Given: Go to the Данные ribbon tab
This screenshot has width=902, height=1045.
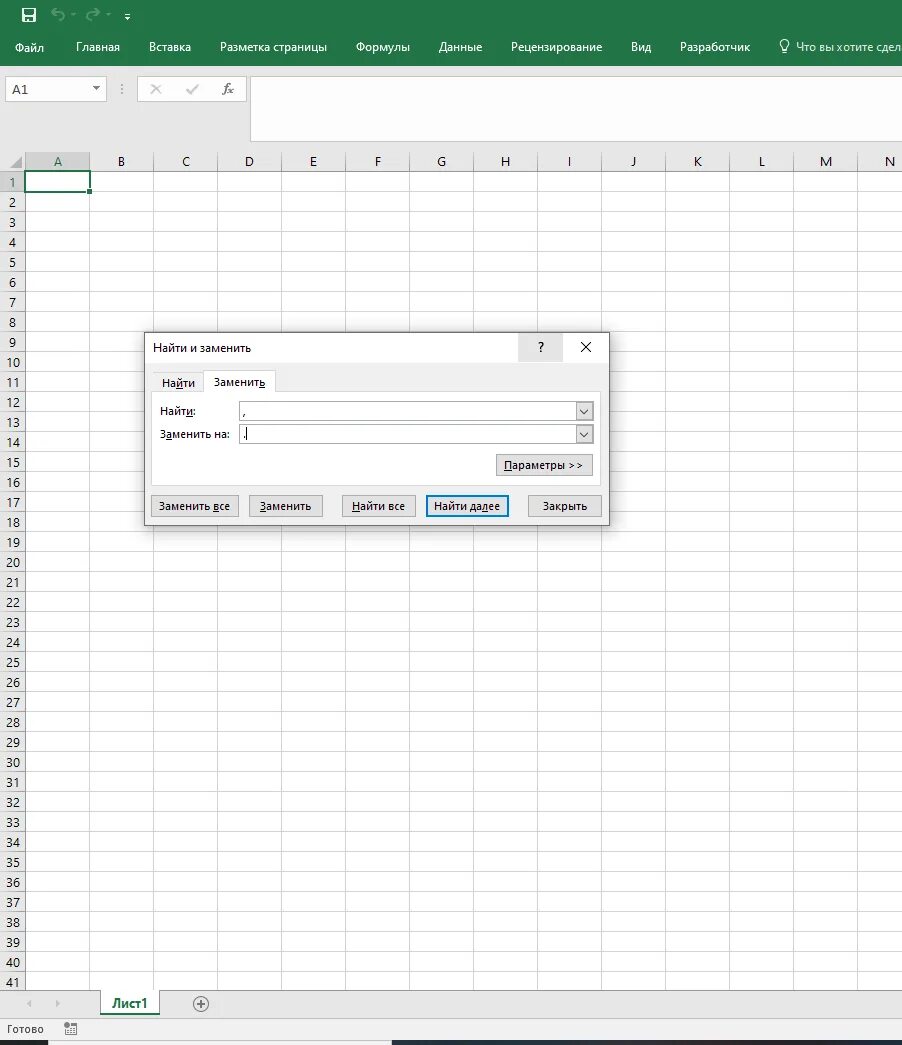Looking at the screenshot, I should pos(461,47).
